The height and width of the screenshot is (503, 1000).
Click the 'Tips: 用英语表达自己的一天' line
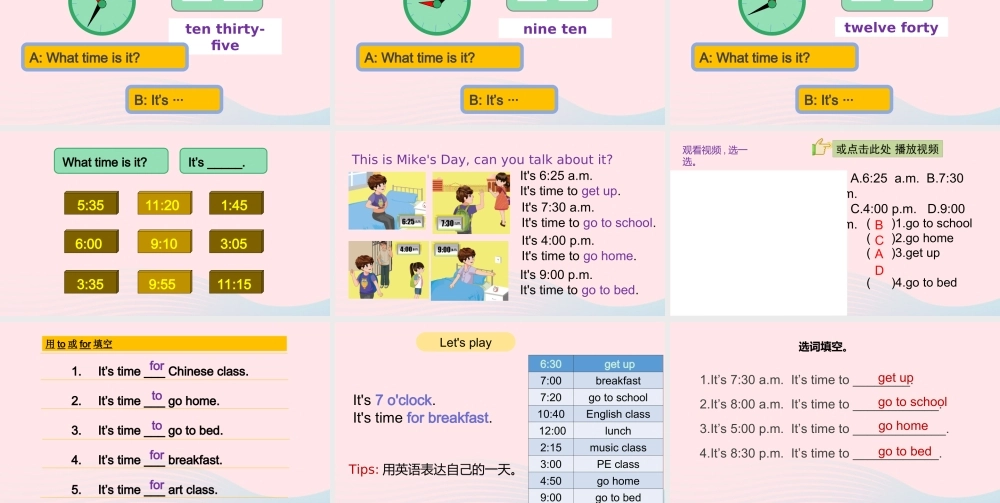(x=434, y=470)
